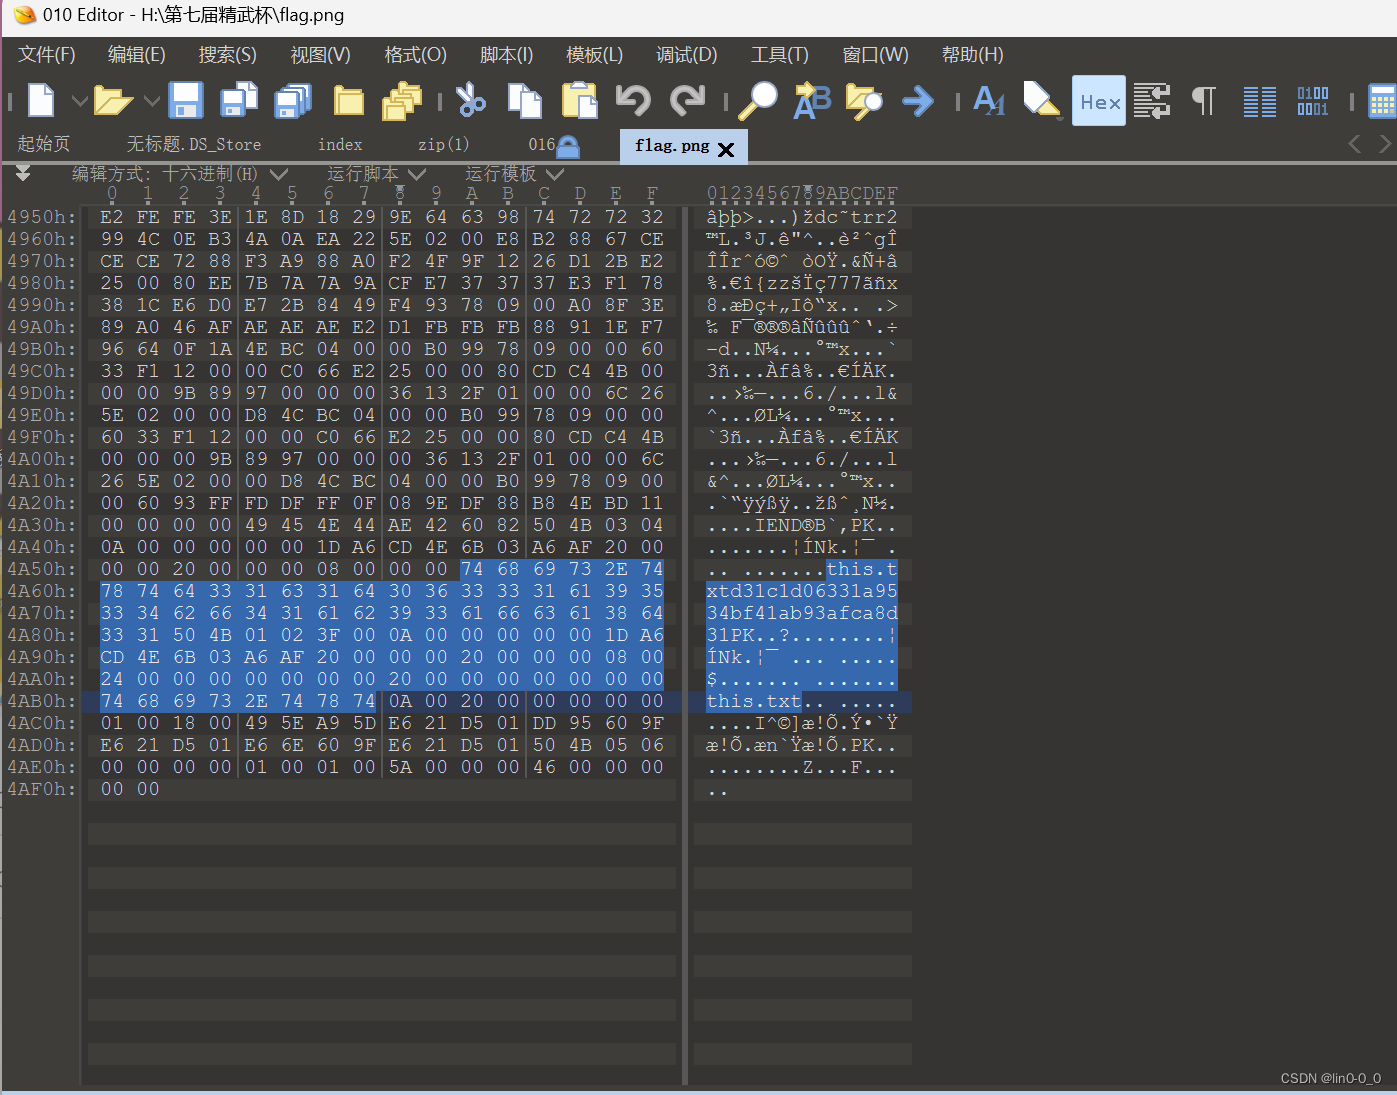The image size is (1397, 1095).
Task: Open the 工具(T) menu
Action: (x=780, y=55)
